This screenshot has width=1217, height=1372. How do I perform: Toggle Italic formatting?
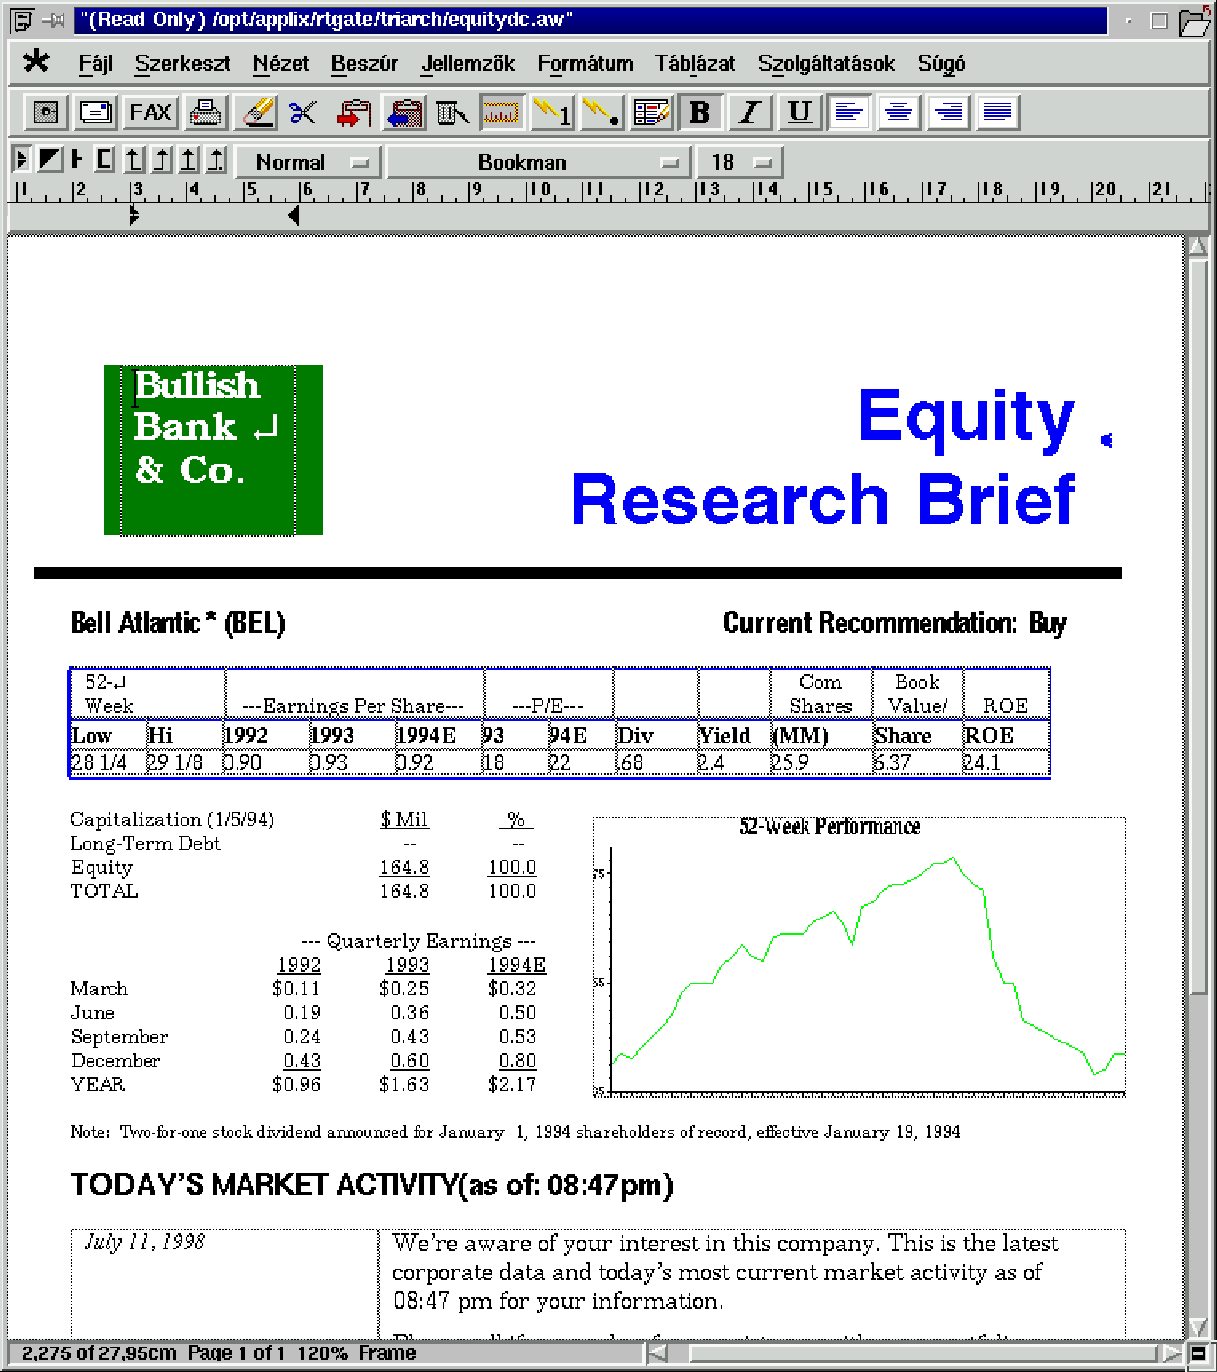tap(749, 112)
